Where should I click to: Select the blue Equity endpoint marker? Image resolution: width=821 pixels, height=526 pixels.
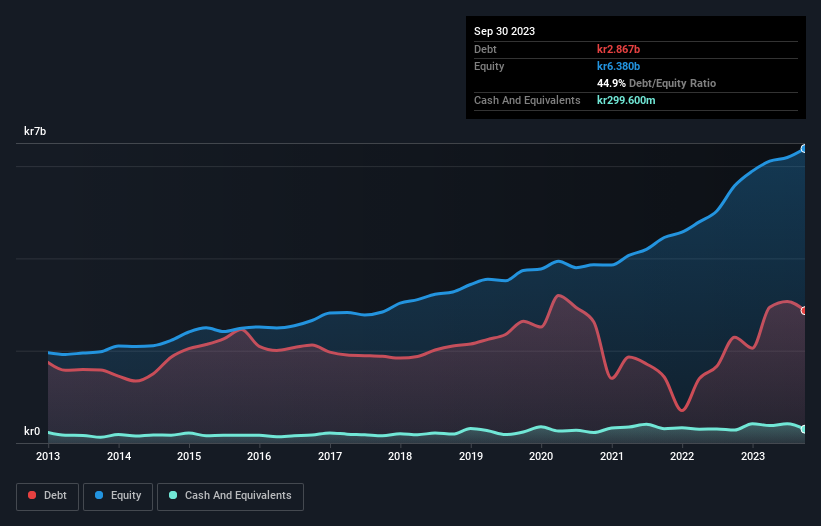click(x=804, y=149)
